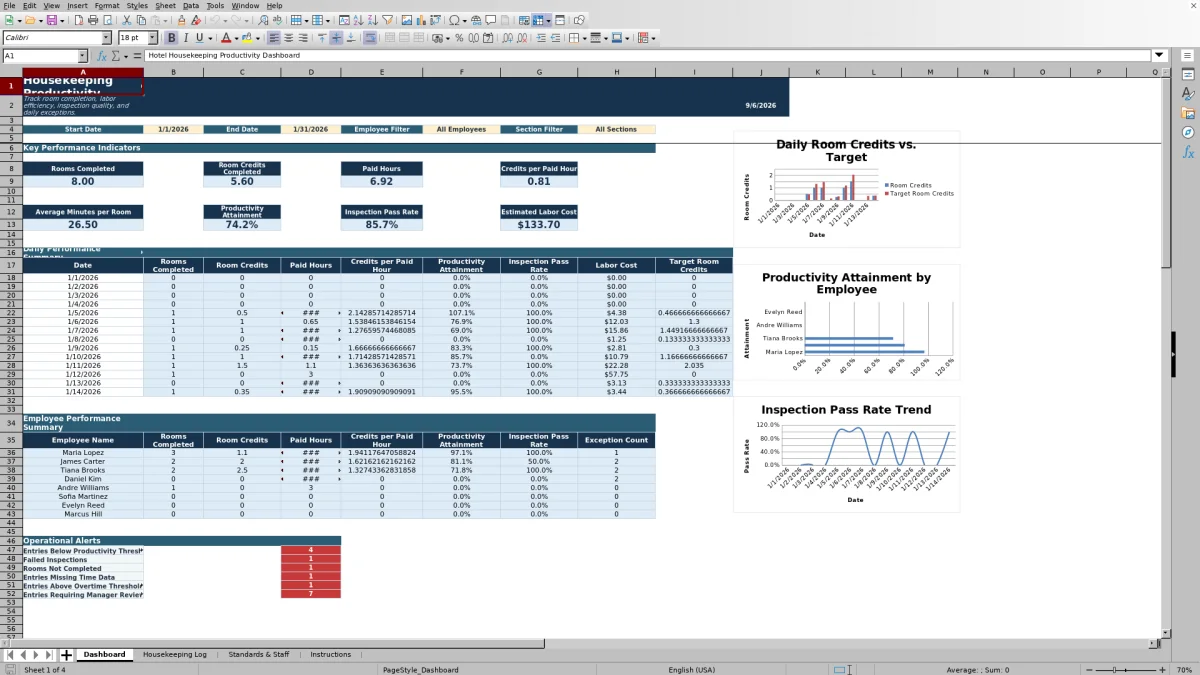
Task: Run the Spelling check icon
Action: pos(277,20)
